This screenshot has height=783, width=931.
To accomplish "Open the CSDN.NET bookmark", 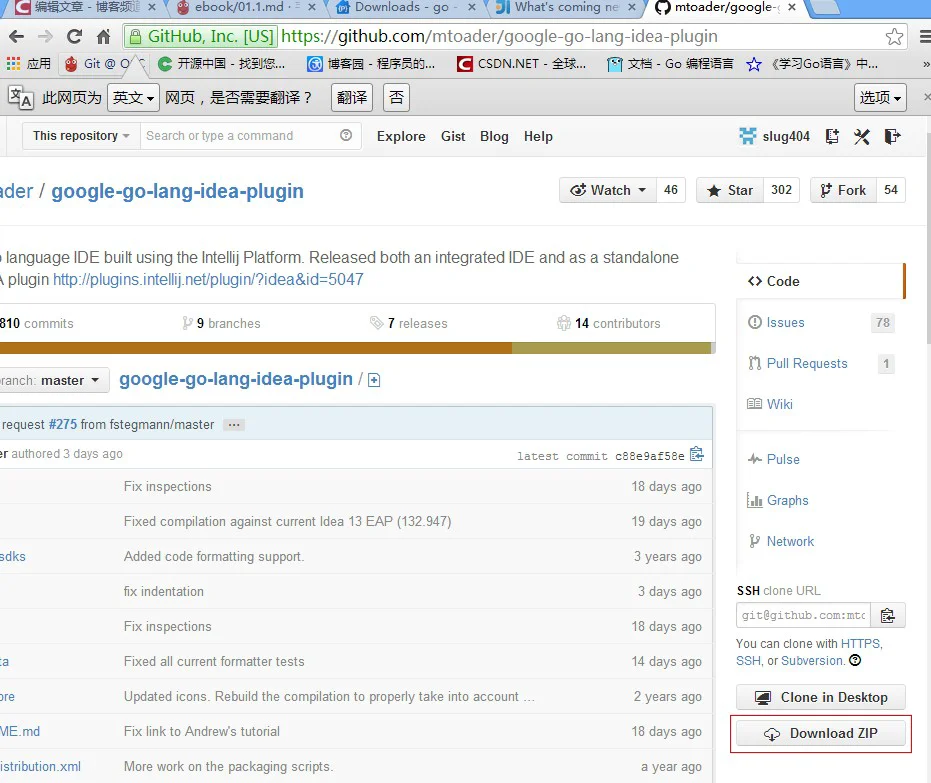I will point(521,64).
